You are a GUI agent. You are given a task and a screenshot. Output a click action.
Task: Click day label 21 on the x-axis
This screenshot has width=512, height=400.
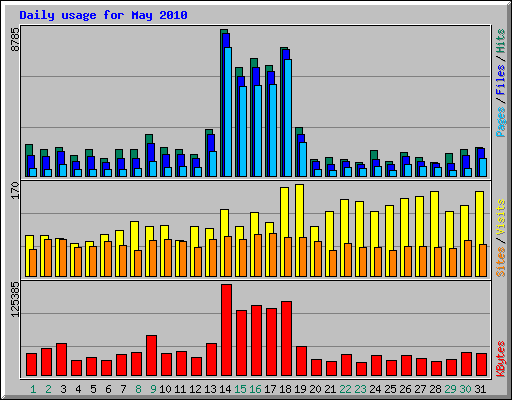330,389
